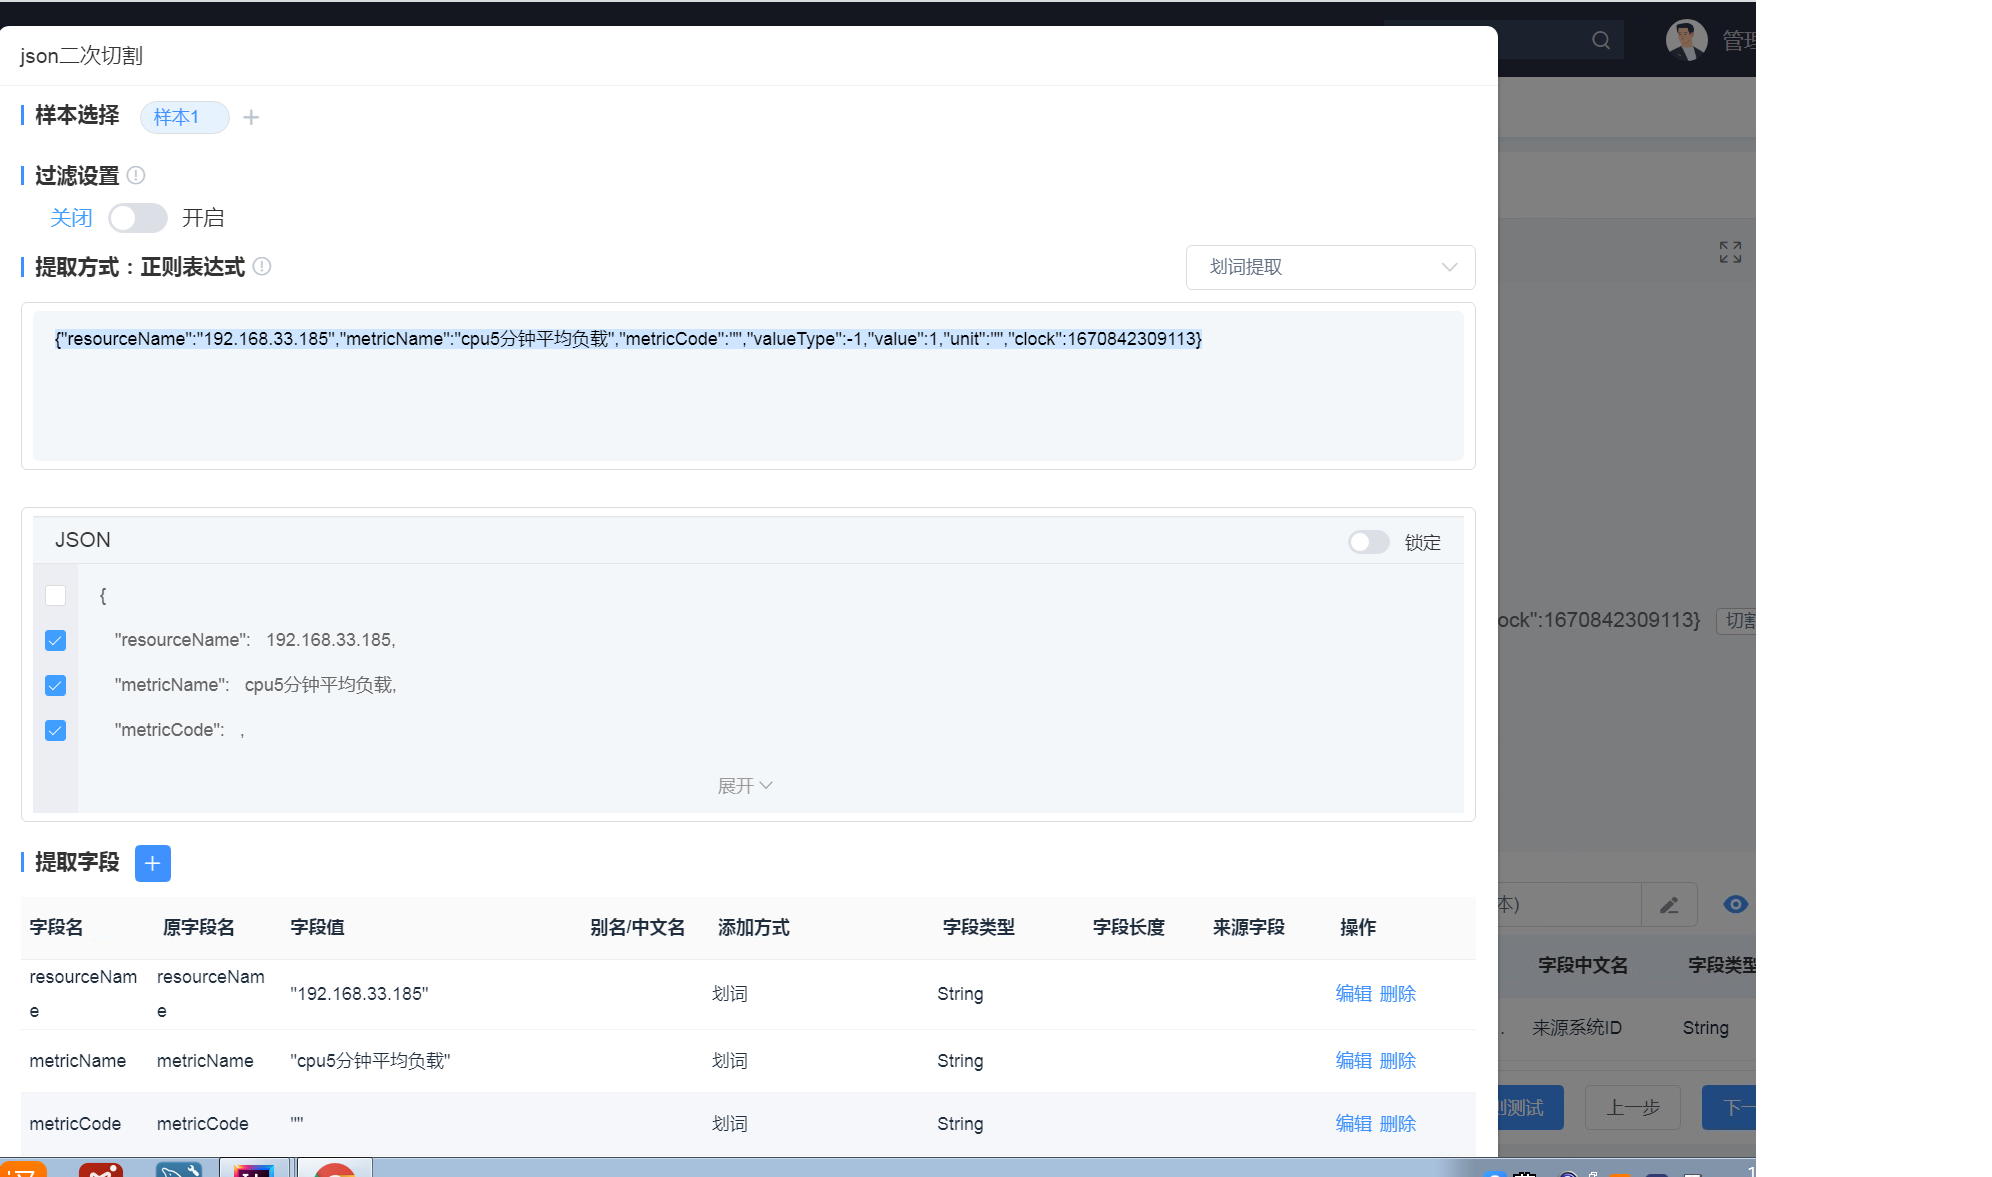Image resolution: width=1992 pixels, height=1177 pixels.
Task: Add an extracted field with the blue plus button
Action: [153, 863]
